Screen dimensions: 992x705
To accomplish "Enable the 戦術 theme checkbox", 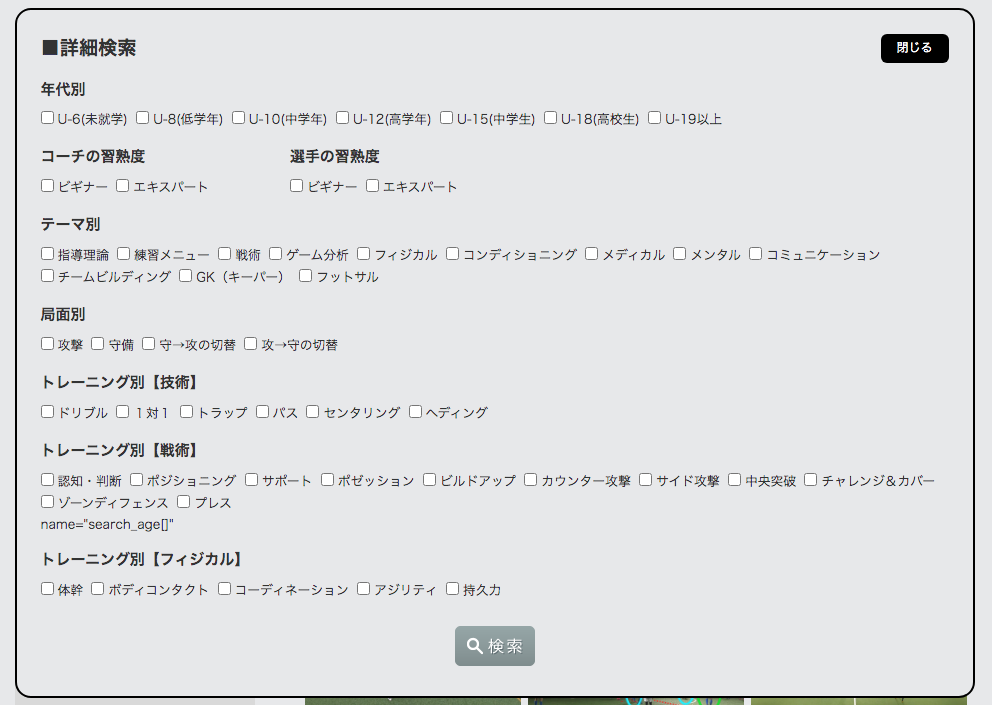I will tap(225, 254).
